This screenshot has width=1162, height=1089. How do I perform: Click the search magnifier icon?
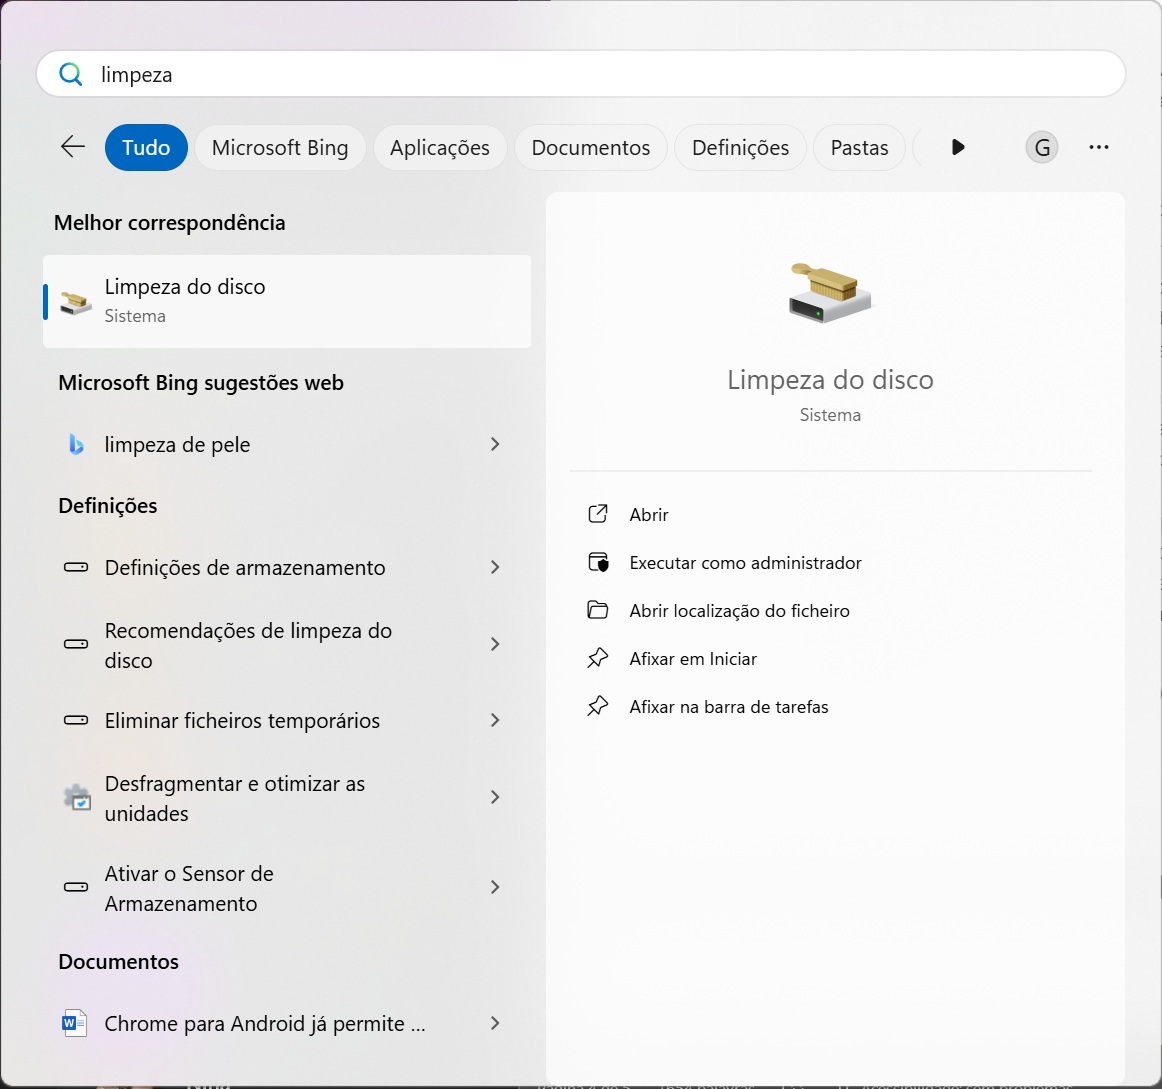(71, 74)
